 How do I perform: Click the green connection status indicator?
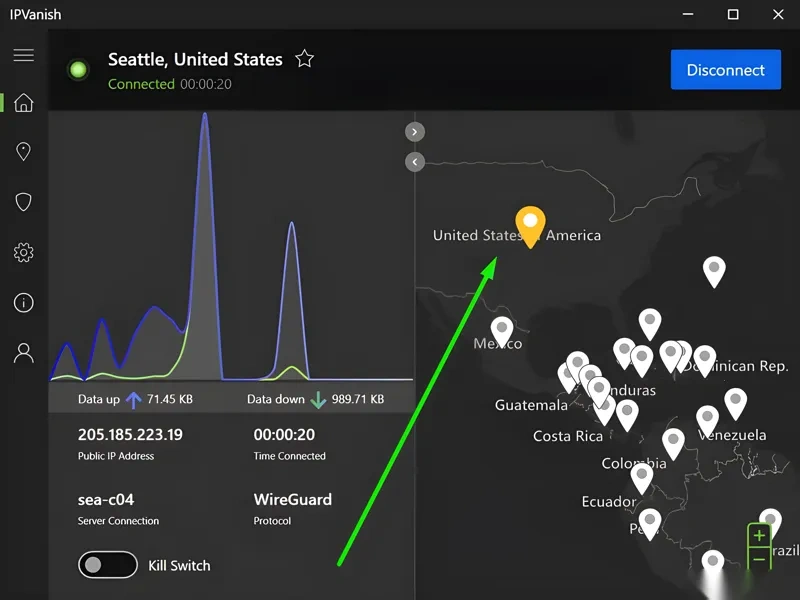(x=78, y=69)
